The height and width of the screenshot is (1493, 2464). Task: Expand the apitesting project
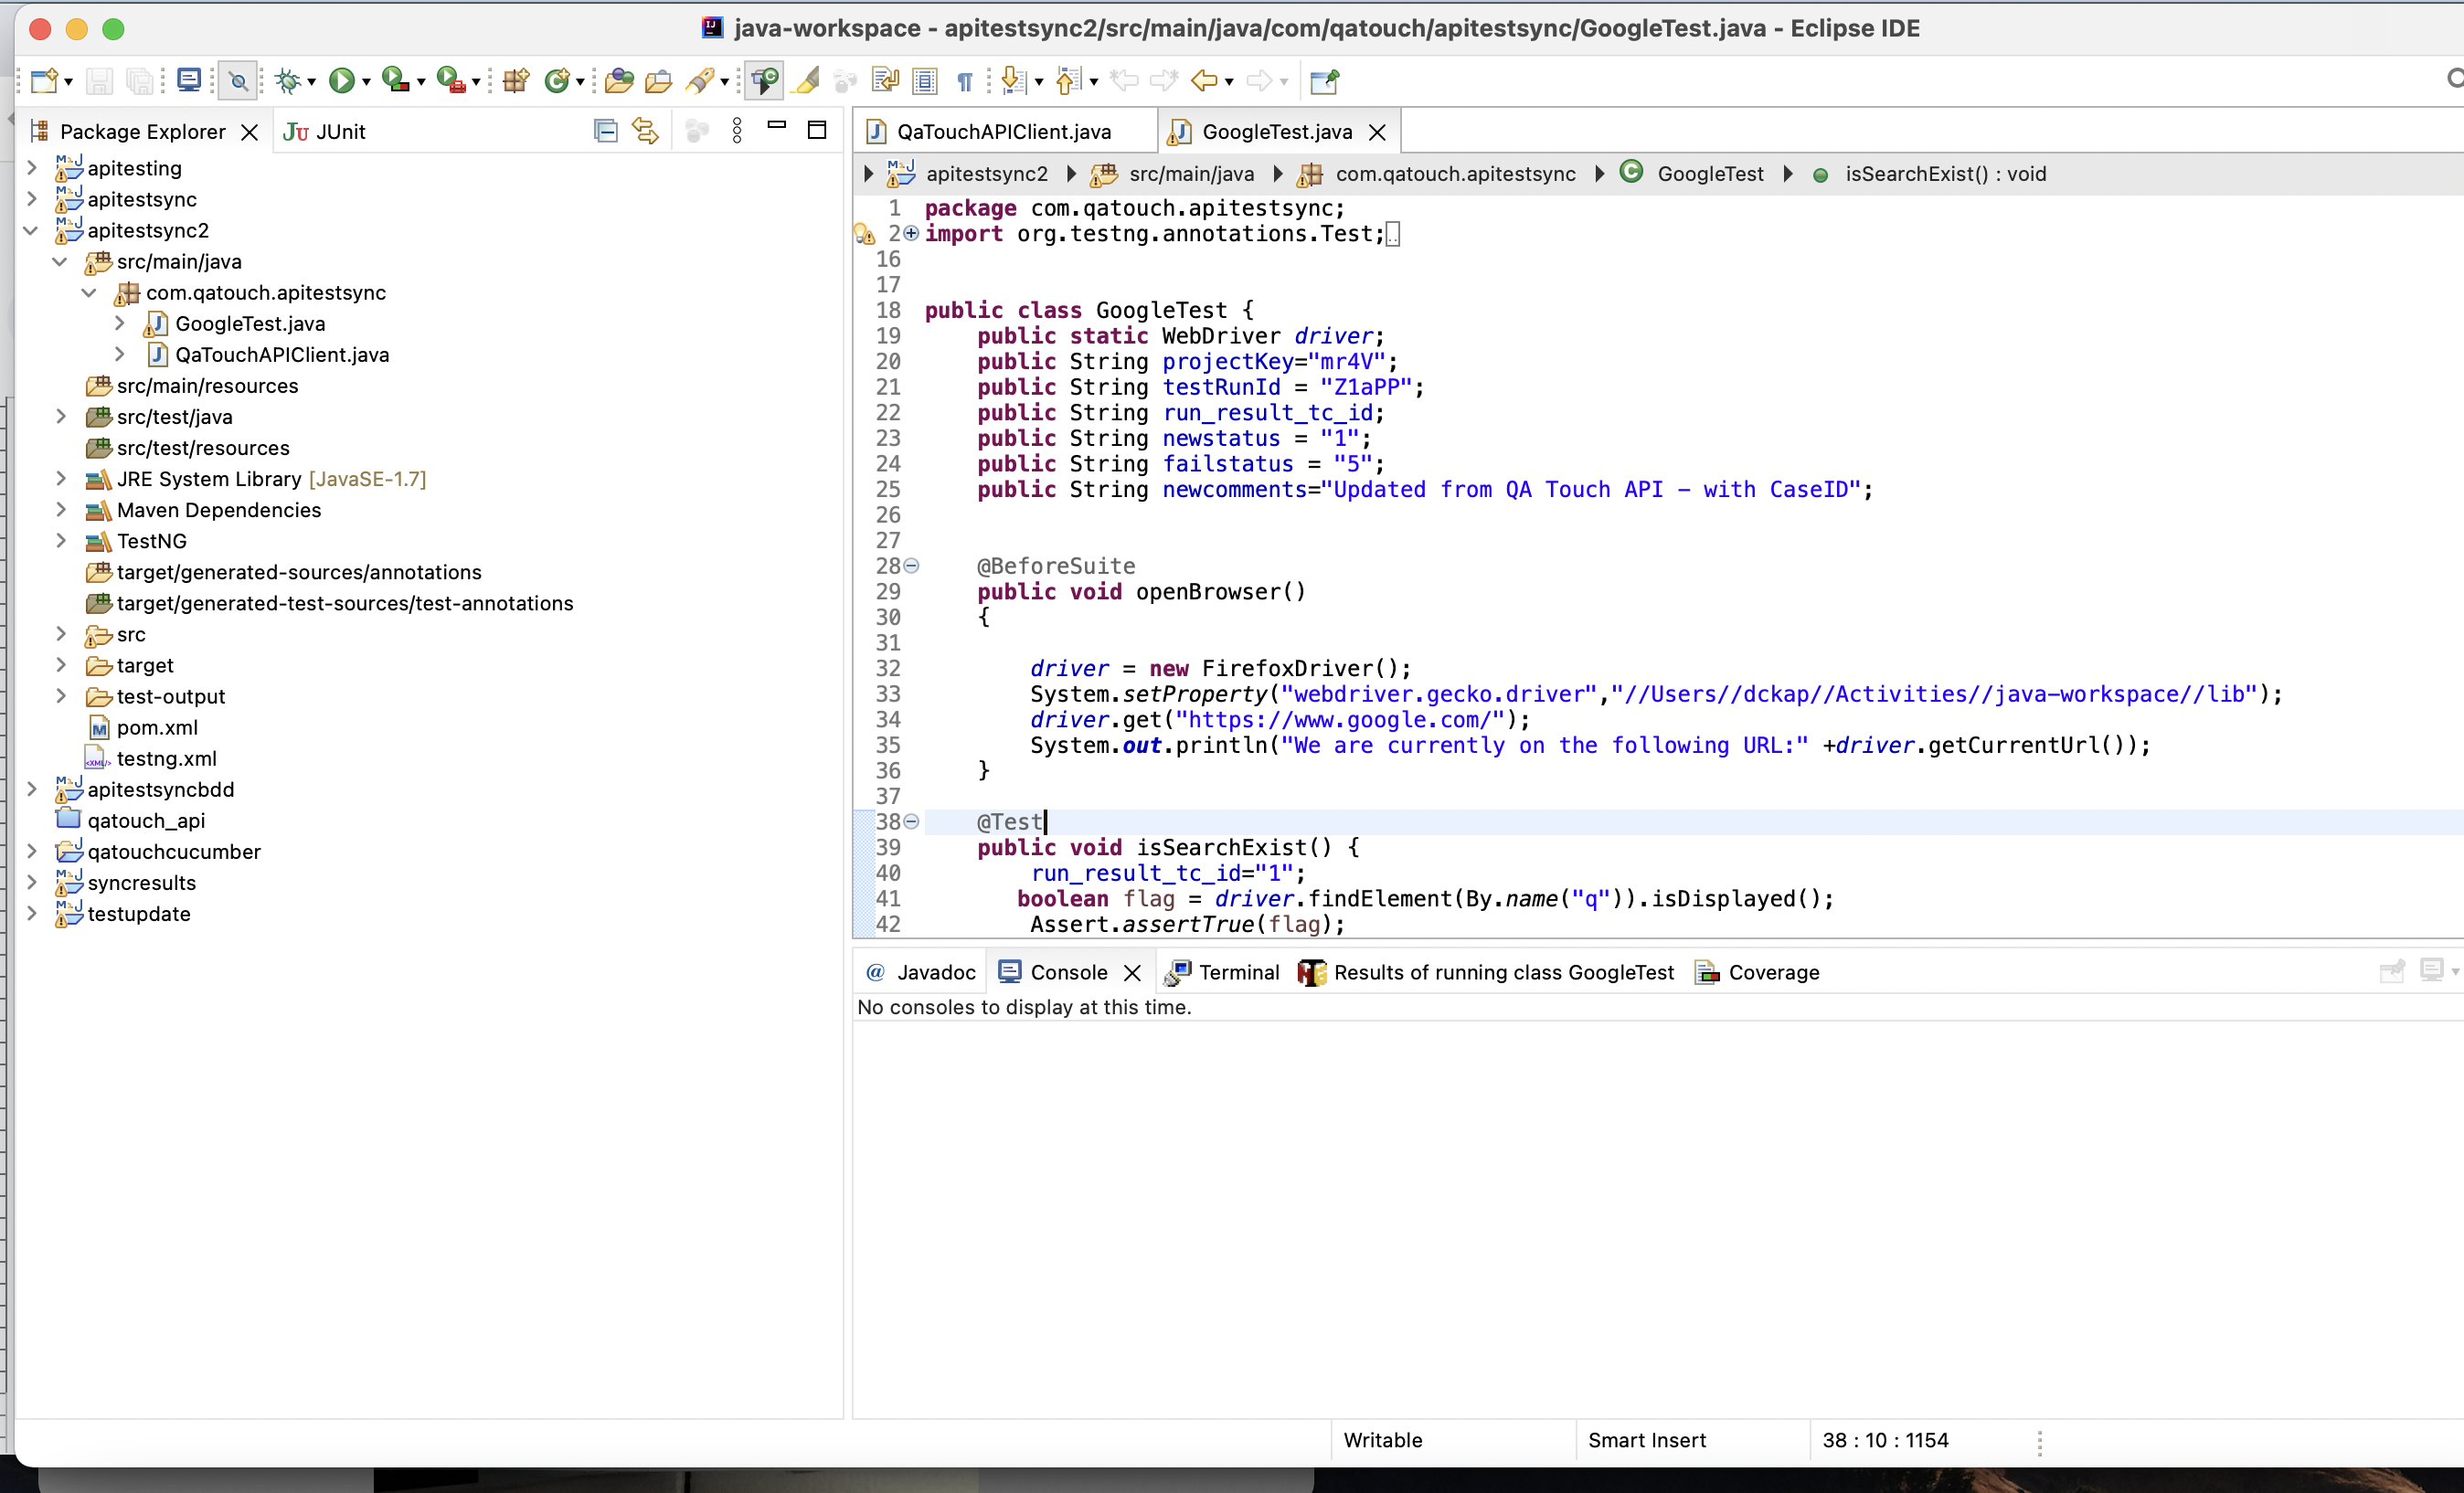(x=32, y=168)
